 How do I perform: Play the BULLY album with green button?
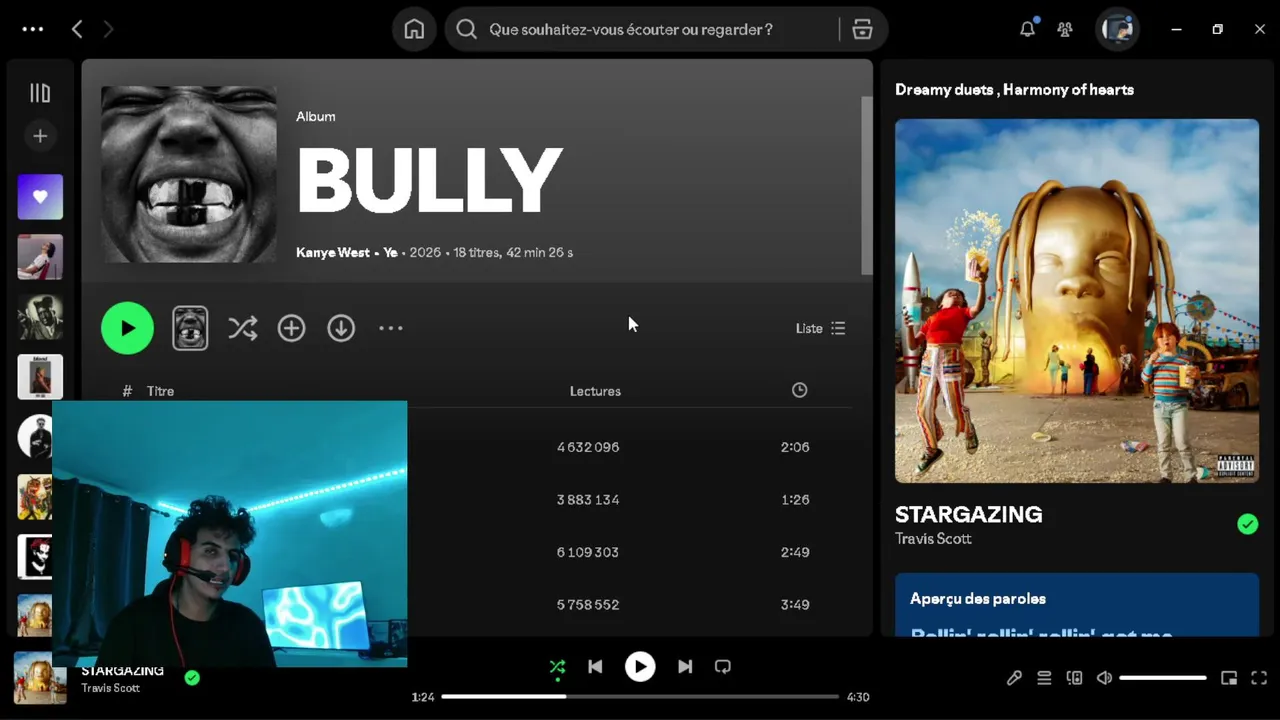127,328
